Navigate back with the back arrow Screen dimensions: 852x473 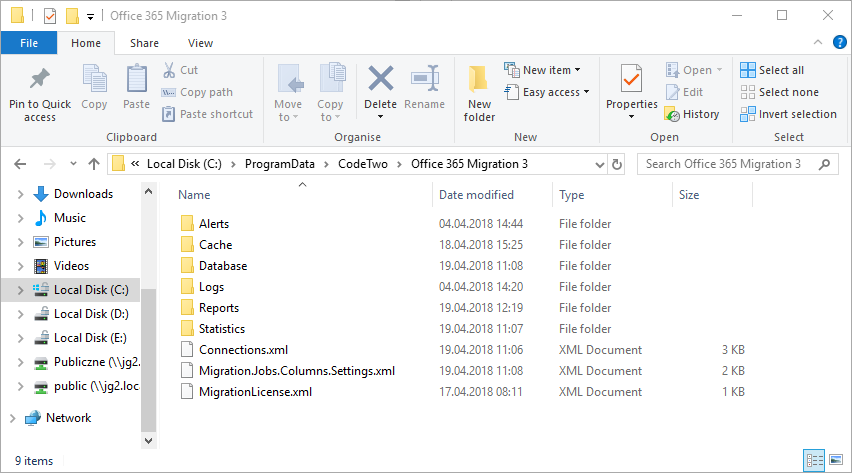[x=20, y=164]
